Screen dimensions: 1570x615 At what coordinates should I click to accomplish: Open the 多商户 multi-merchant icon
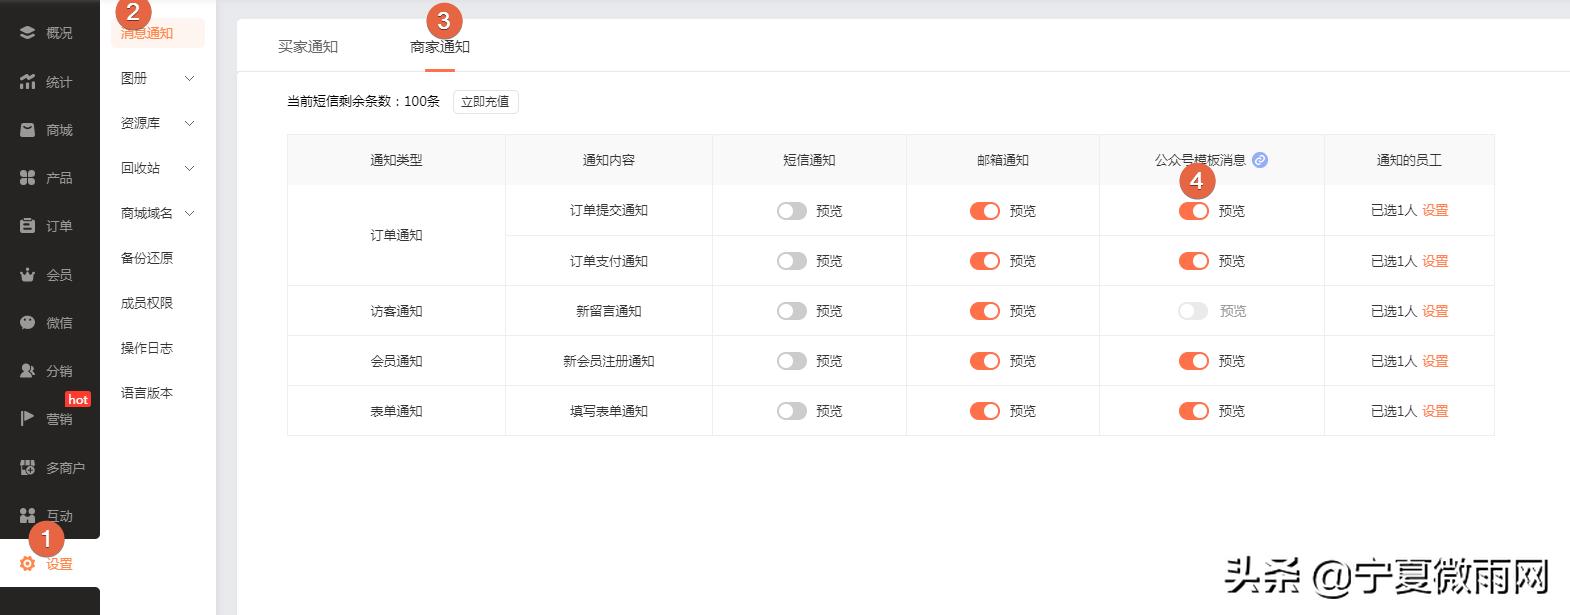(28, 467)
